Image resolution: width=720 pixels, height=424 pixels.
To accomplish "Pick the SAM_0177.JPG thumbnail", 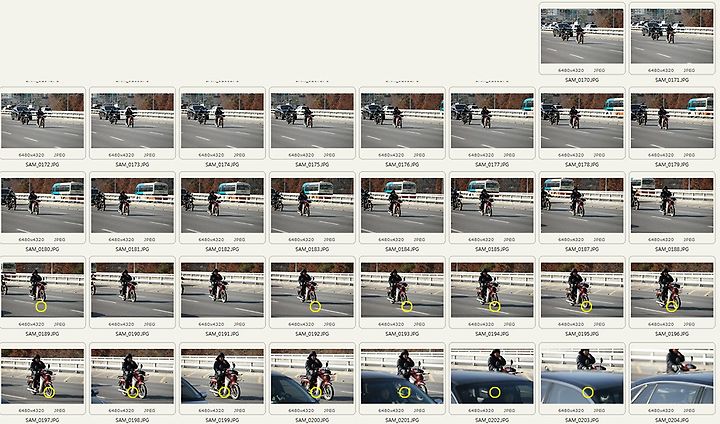I will [x=492, y=121].
